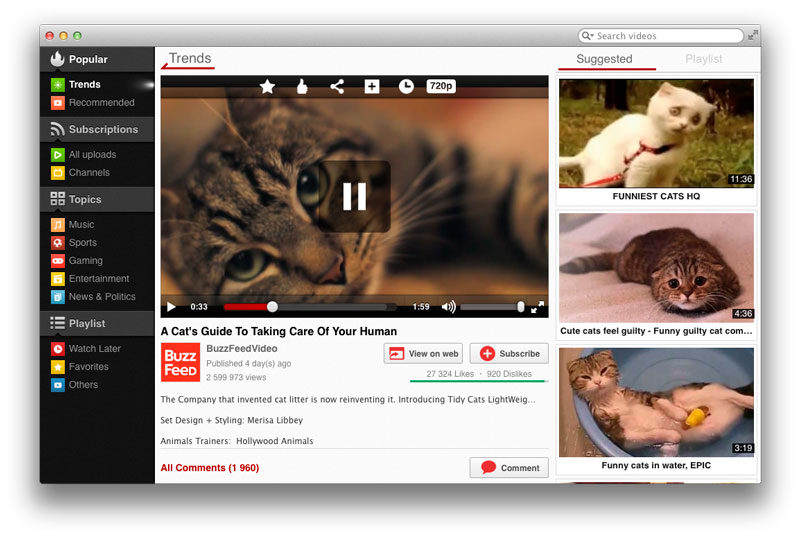
Task: Enter fullscreen with player expand icon
Action: tap(537, 307)
